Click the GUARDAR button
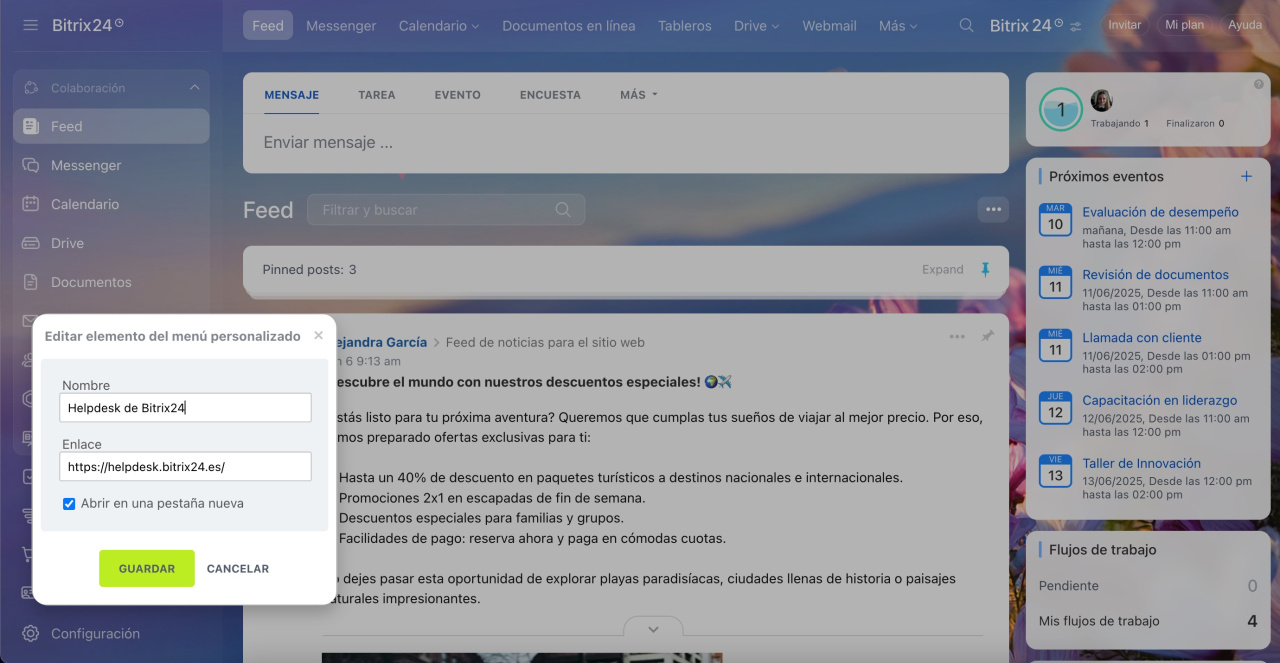This screenshot has width=1280, height=663. 147,568
